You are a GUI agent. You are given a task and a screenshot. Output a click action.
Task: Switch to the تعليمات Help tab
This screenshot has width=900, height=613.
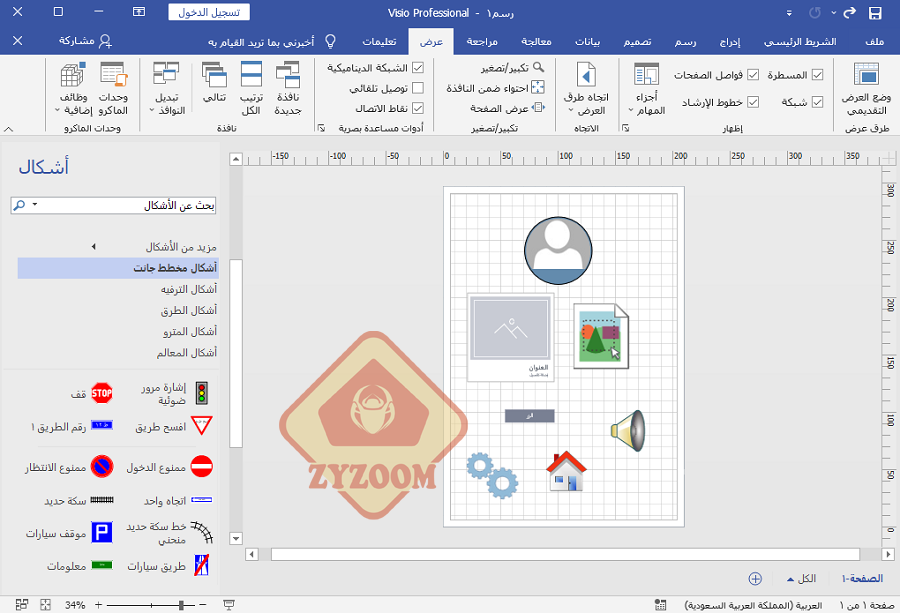coord(379,41)
